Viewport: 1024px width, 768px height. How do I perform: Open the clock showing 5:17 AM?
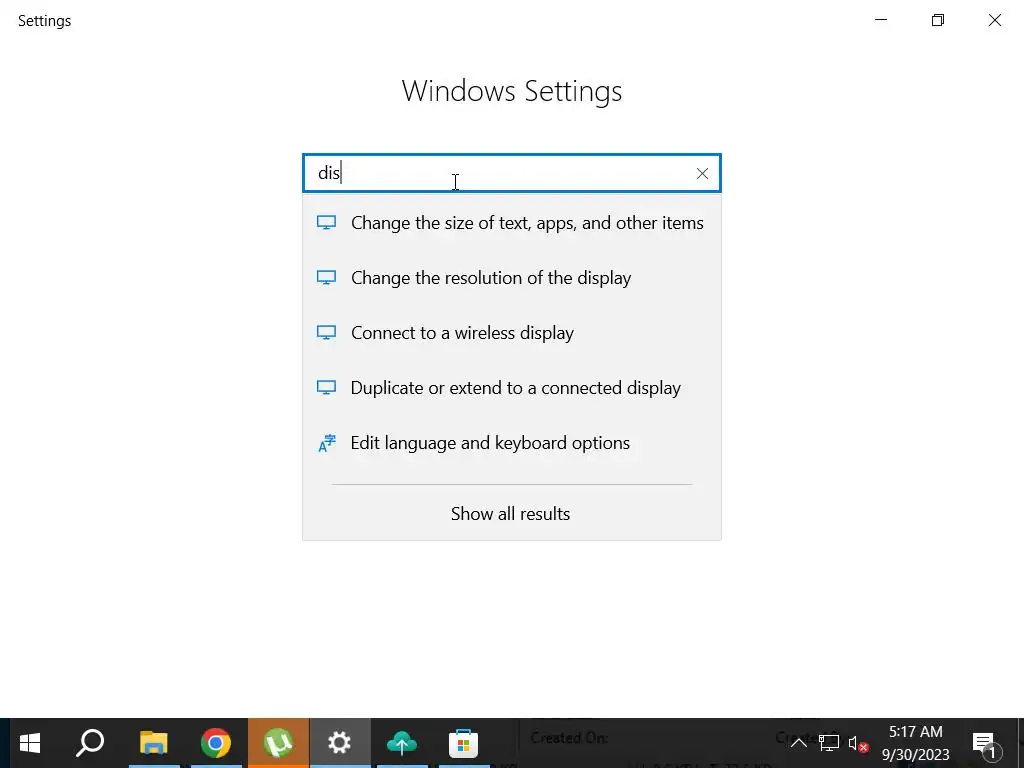(915, 743)
